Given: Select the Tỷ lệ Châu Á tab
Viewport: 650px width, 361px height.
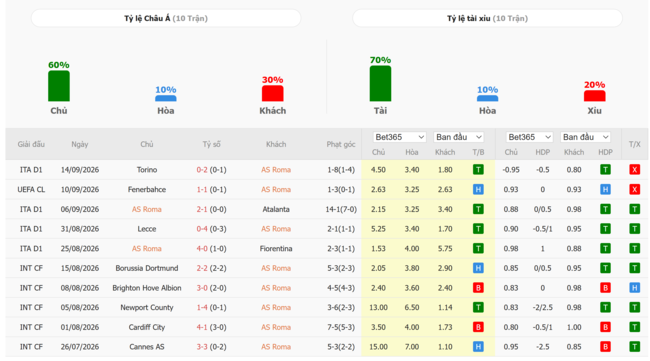Looking at the screenshot, I should point(166,18).
